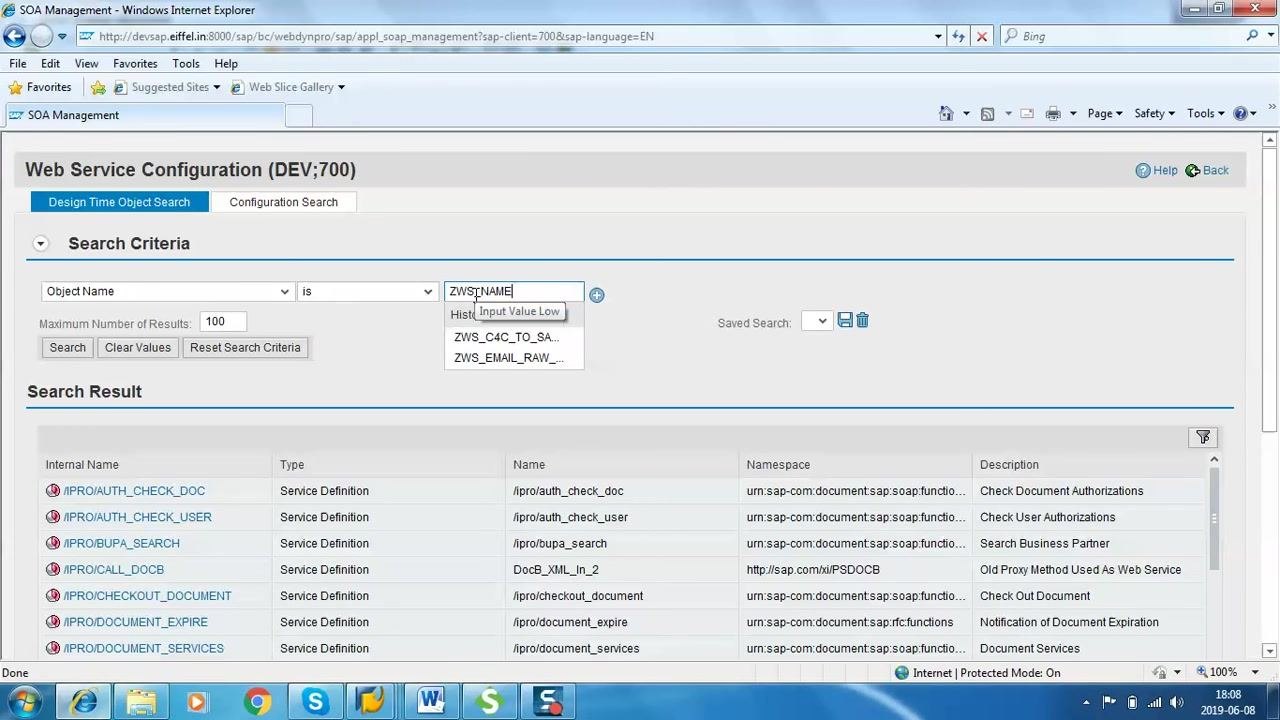Click the browser back arrow

[14, 36]
